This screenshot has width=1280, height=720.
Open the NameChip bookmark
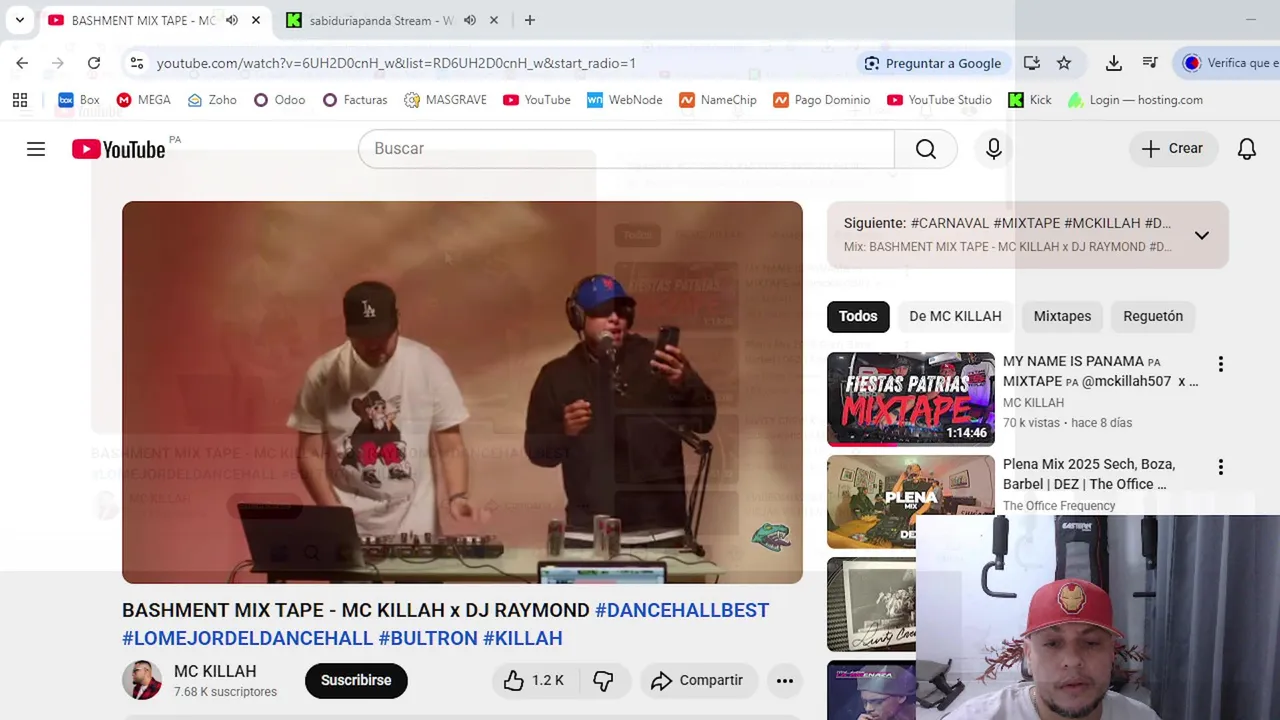[x=718, y=100]
